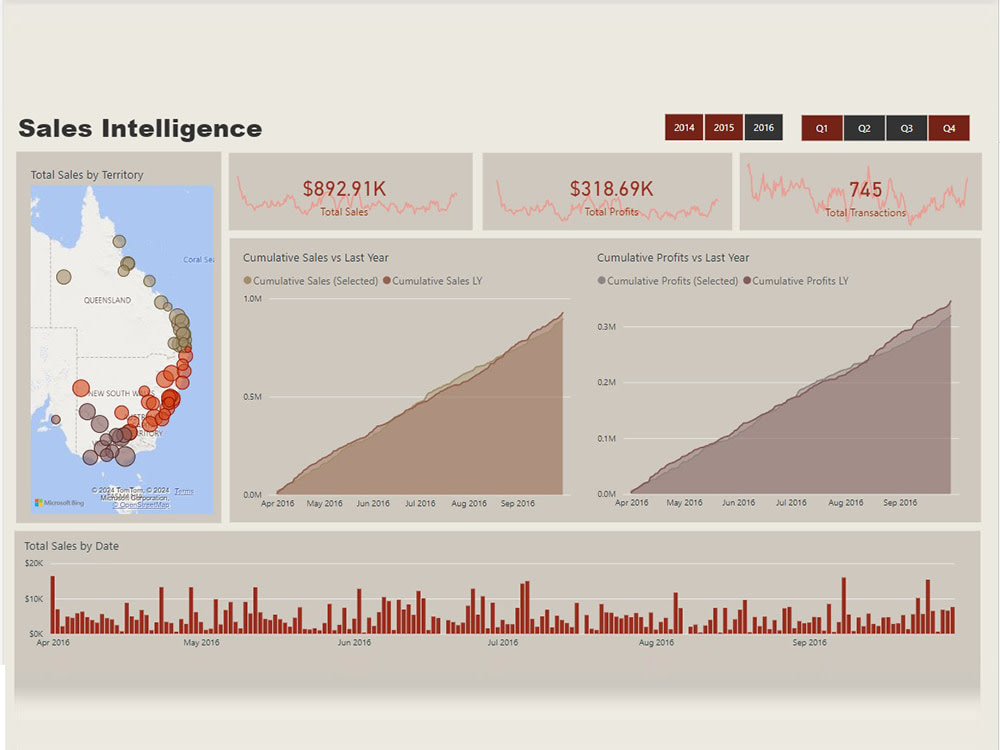Click the Cumulative Sales LY legend marker
This screenshot has width=1000, height=750.
386,281
